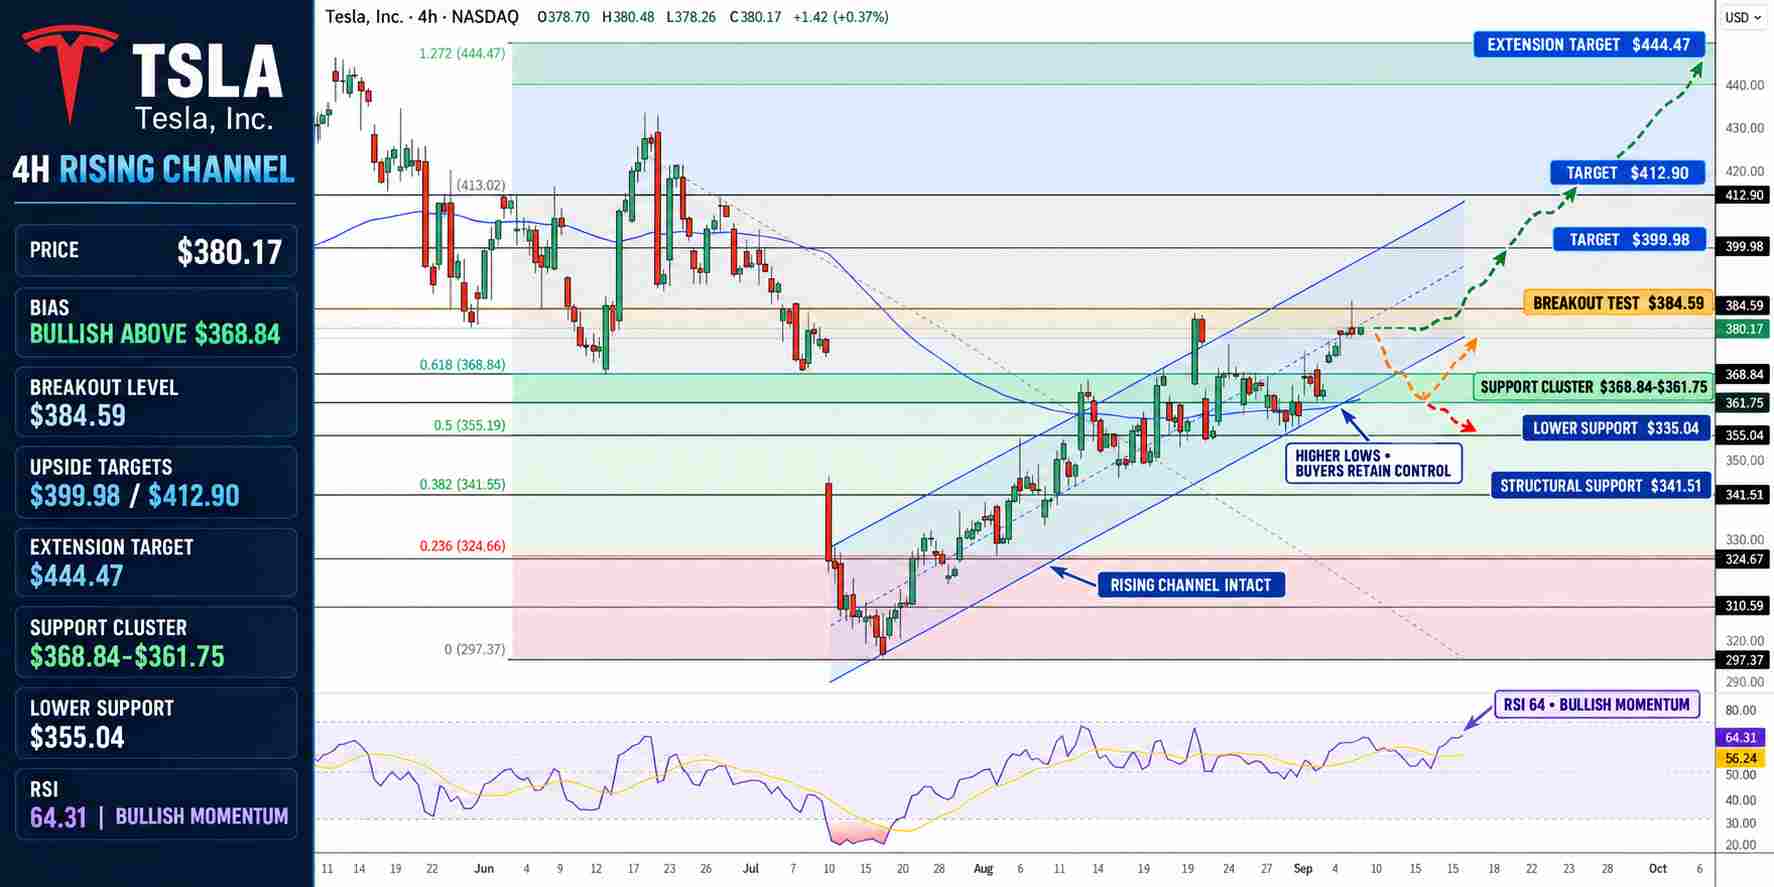Image resolution: width=1774 pixels, height=887 pixels.
Task: Click the 4H RISING CHANNEL heading
Action: [154, 169]
